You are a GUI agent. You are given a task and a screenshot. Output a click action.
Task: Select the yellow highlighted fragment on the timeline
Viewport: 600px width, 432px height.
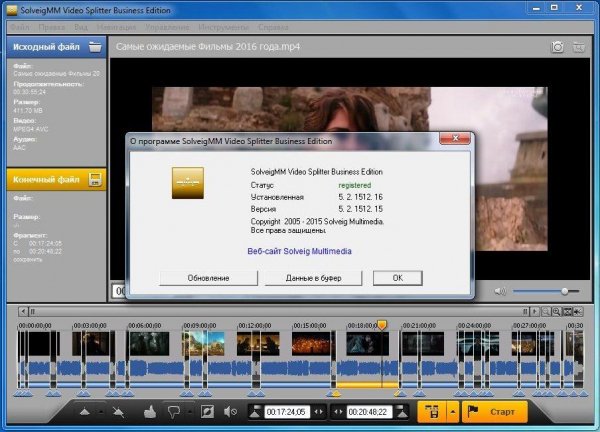pos(367,385)
